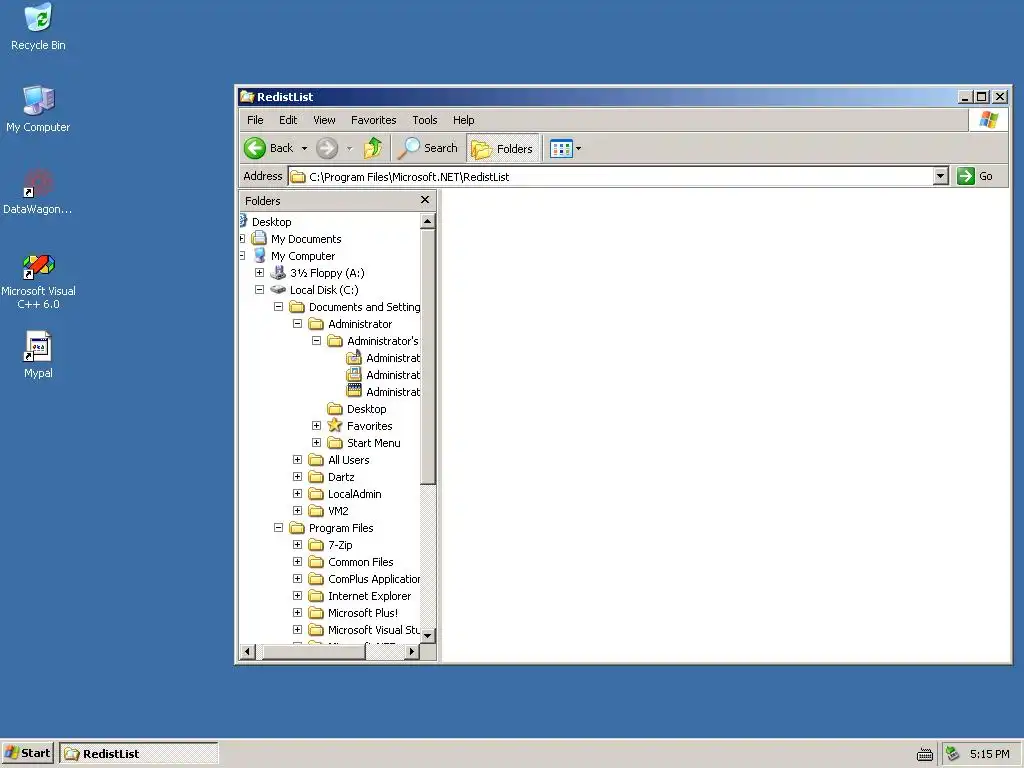This screenshot has width=1024, height=768.
Task: Open the Views toolbar icon
Action: [561, 148]
